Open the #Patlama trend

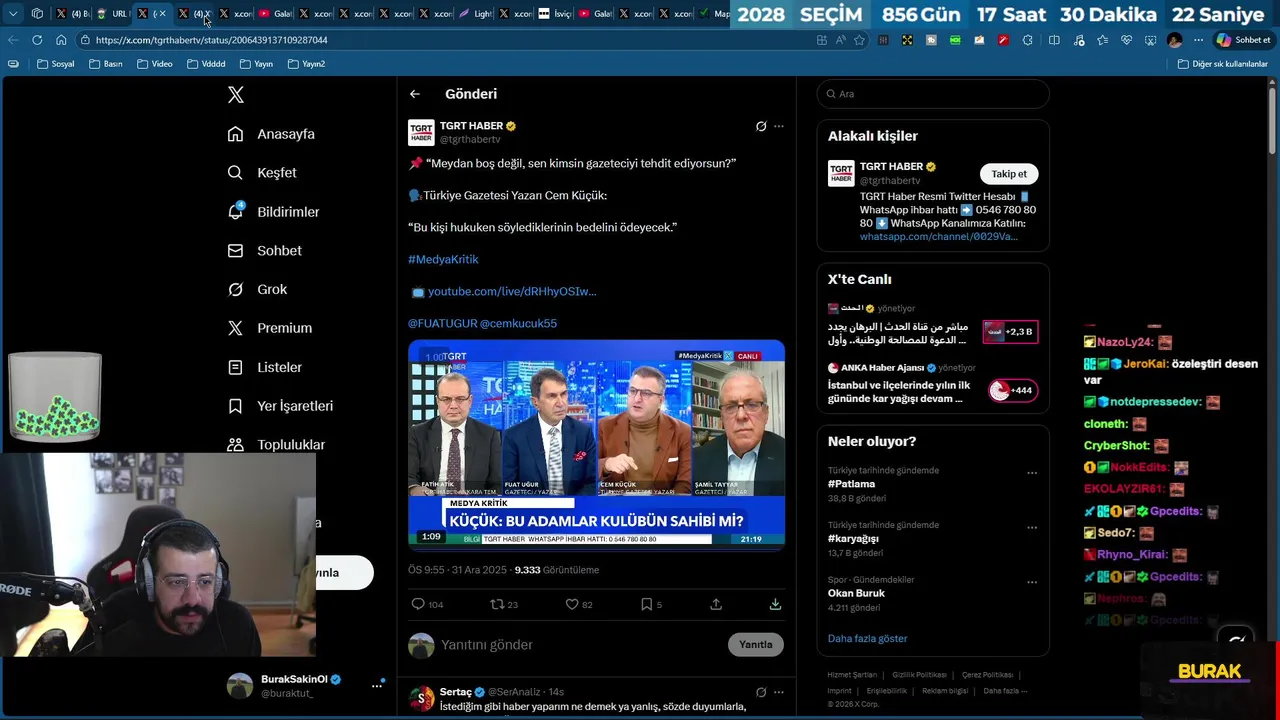tap(851, 484)
